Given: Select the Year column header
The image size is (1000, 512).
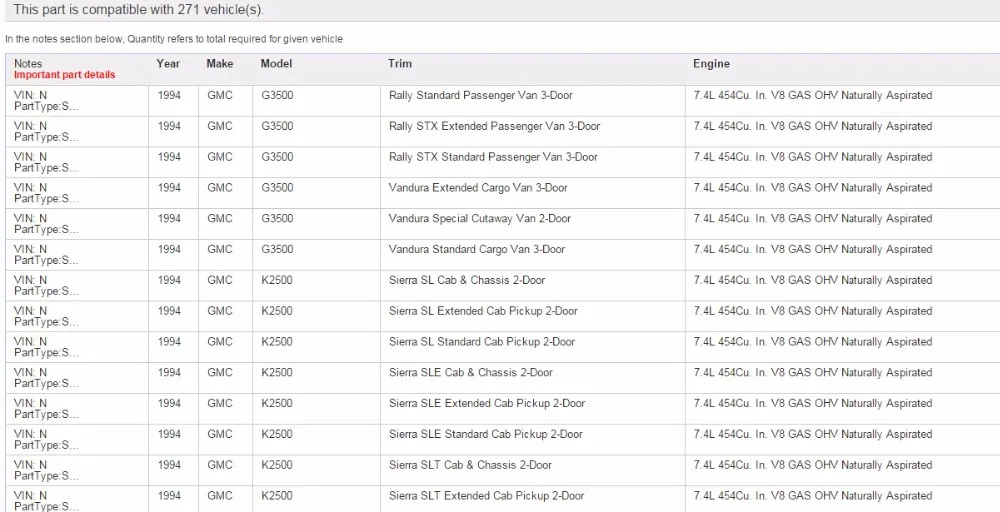Looking at the screenshot, I should 168,64.
